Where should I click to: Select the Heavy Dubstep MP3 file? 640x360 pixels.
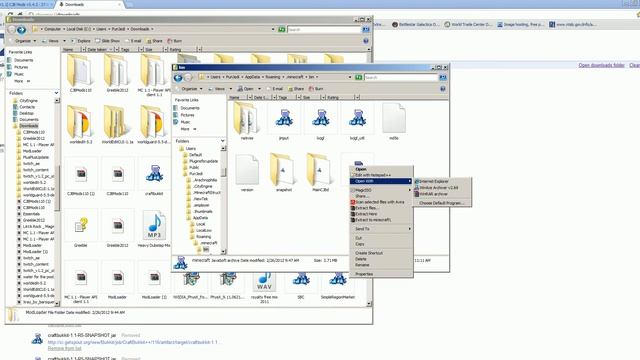154,229
